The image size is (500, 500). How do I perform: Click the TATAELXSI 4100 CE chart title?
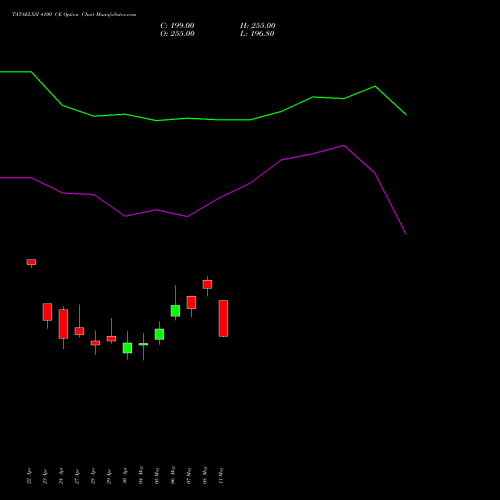[x=74, y=15]
